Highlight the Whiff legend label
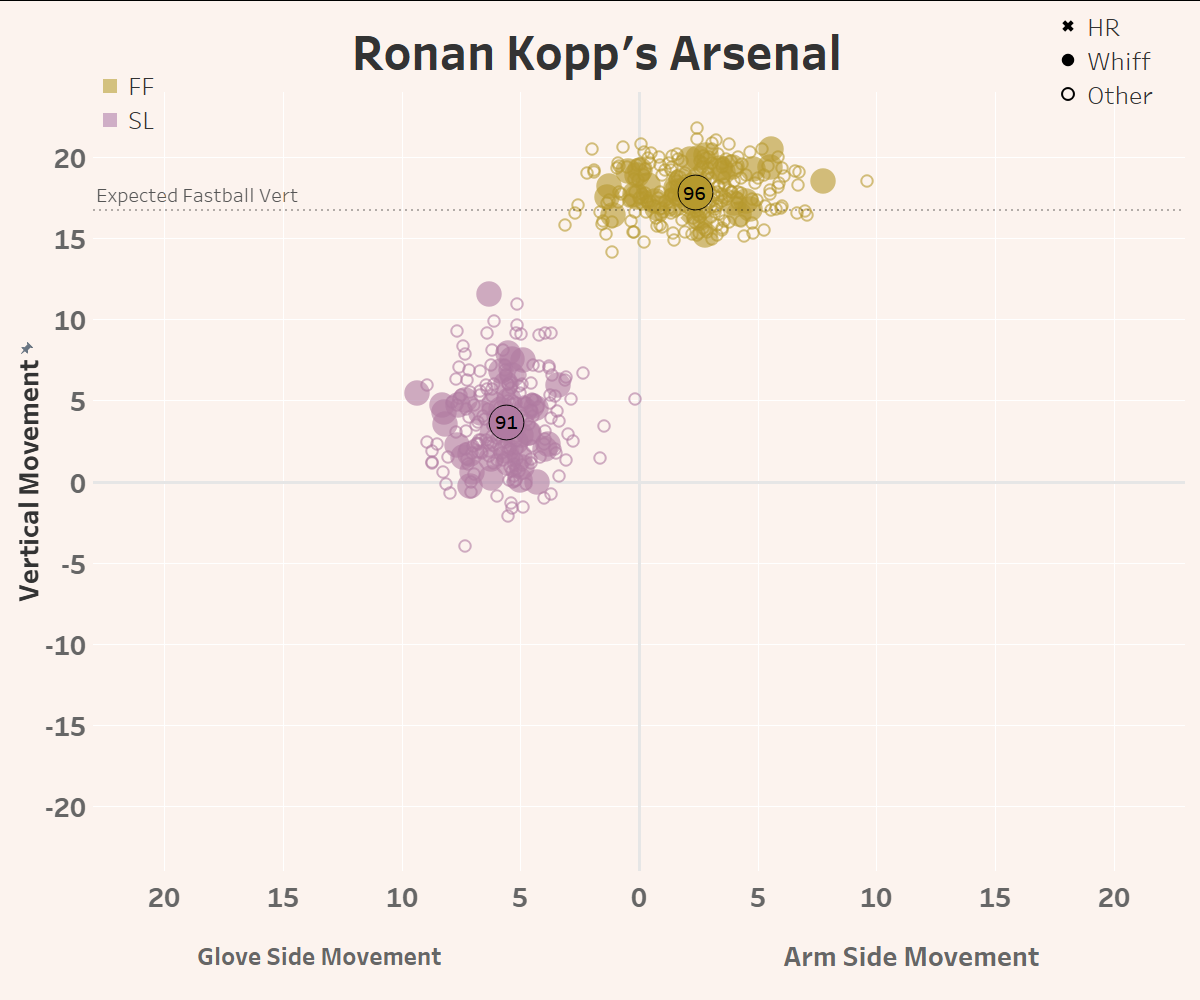This screenshot has height=1000, width=1200. 1119,61
